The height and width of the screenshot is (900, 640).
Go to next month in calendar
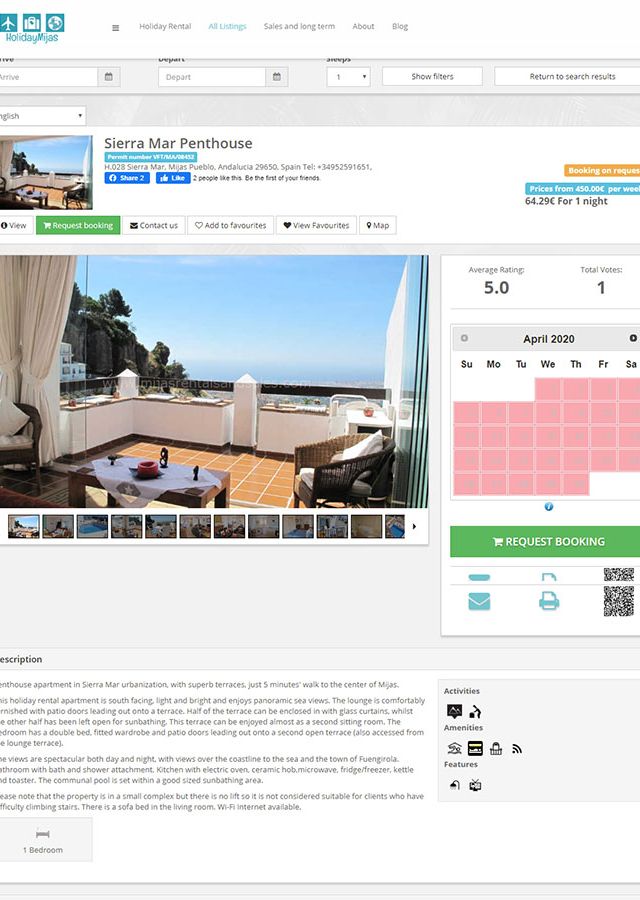pos(633,338)
